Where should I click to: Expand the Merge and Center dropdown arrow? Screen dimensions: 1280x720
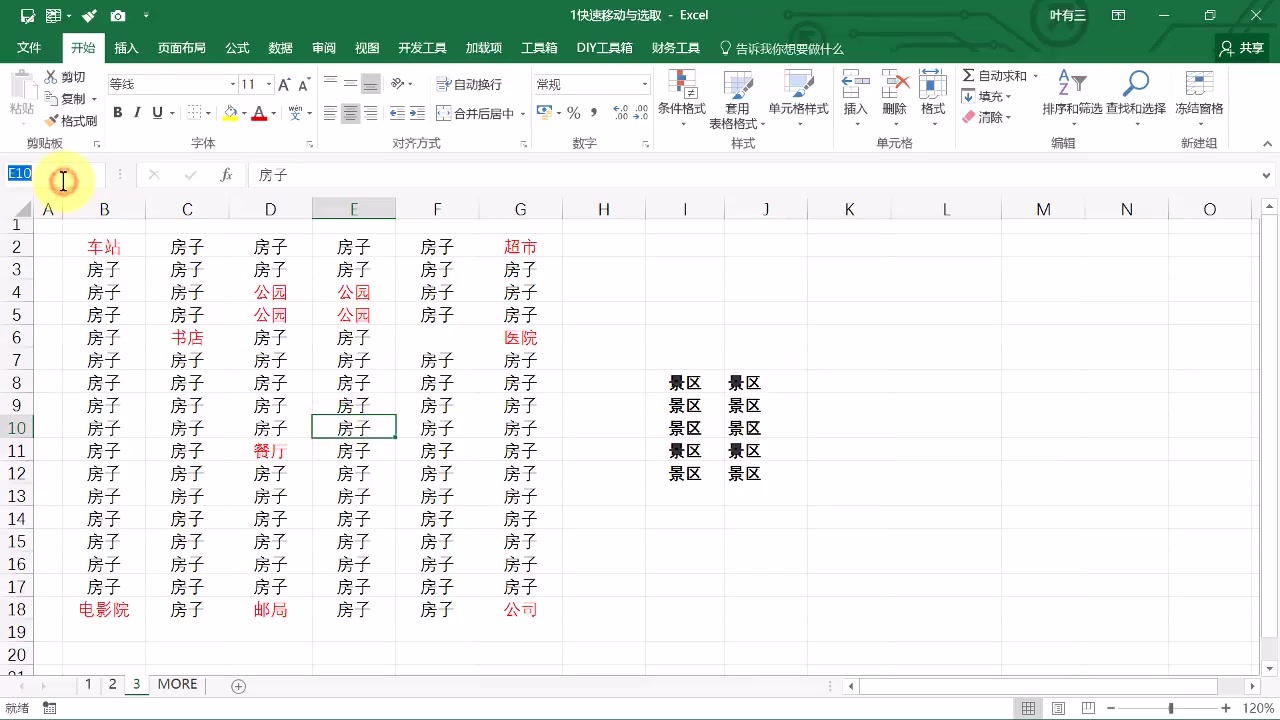click(x=522, y=114)
